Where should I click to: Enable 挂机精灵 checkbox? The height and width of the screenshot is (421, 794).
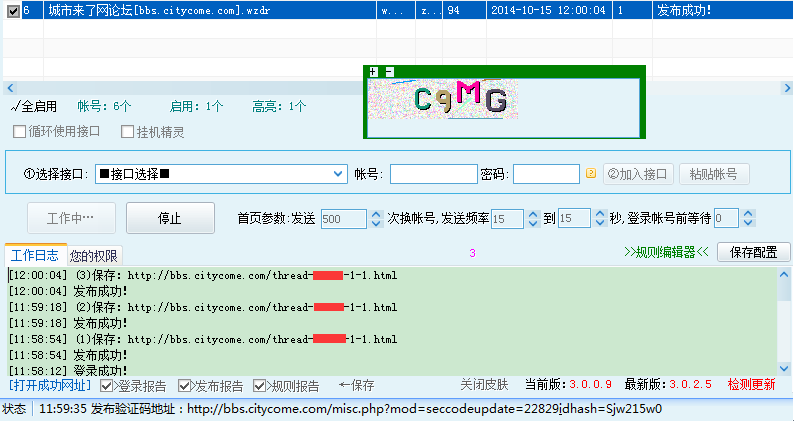coord(127,132)
